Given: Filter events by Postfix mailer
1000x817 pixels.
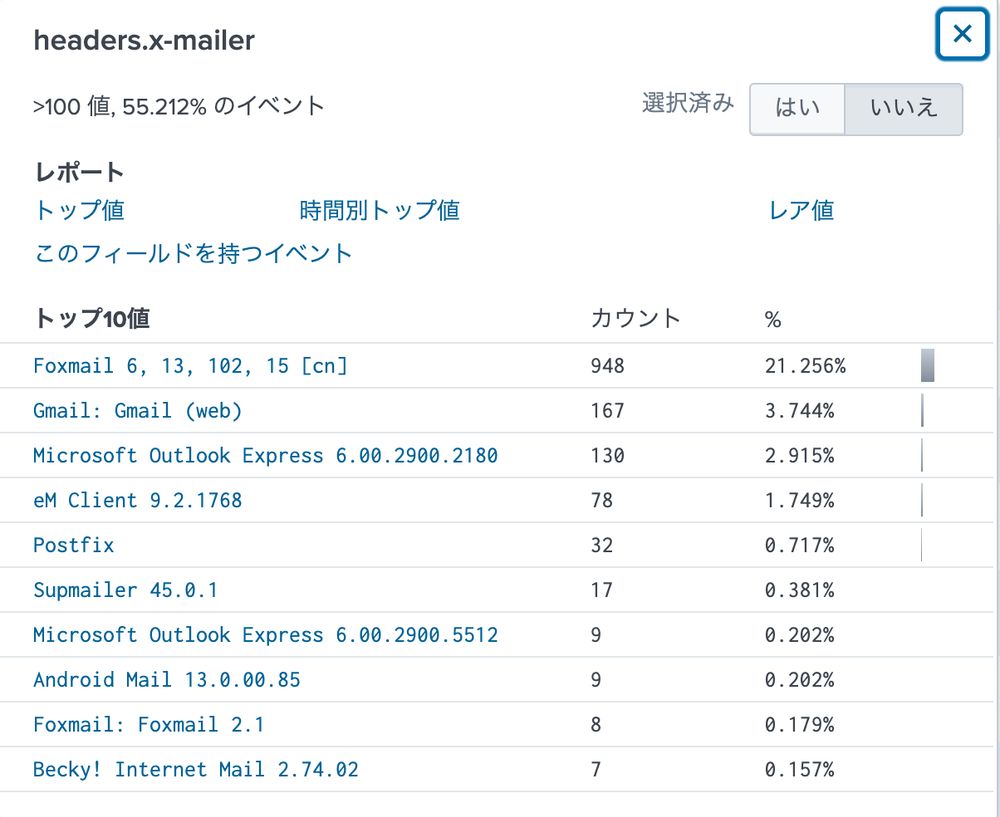Looking at the screenshot, I should click(x=73, y=545).
